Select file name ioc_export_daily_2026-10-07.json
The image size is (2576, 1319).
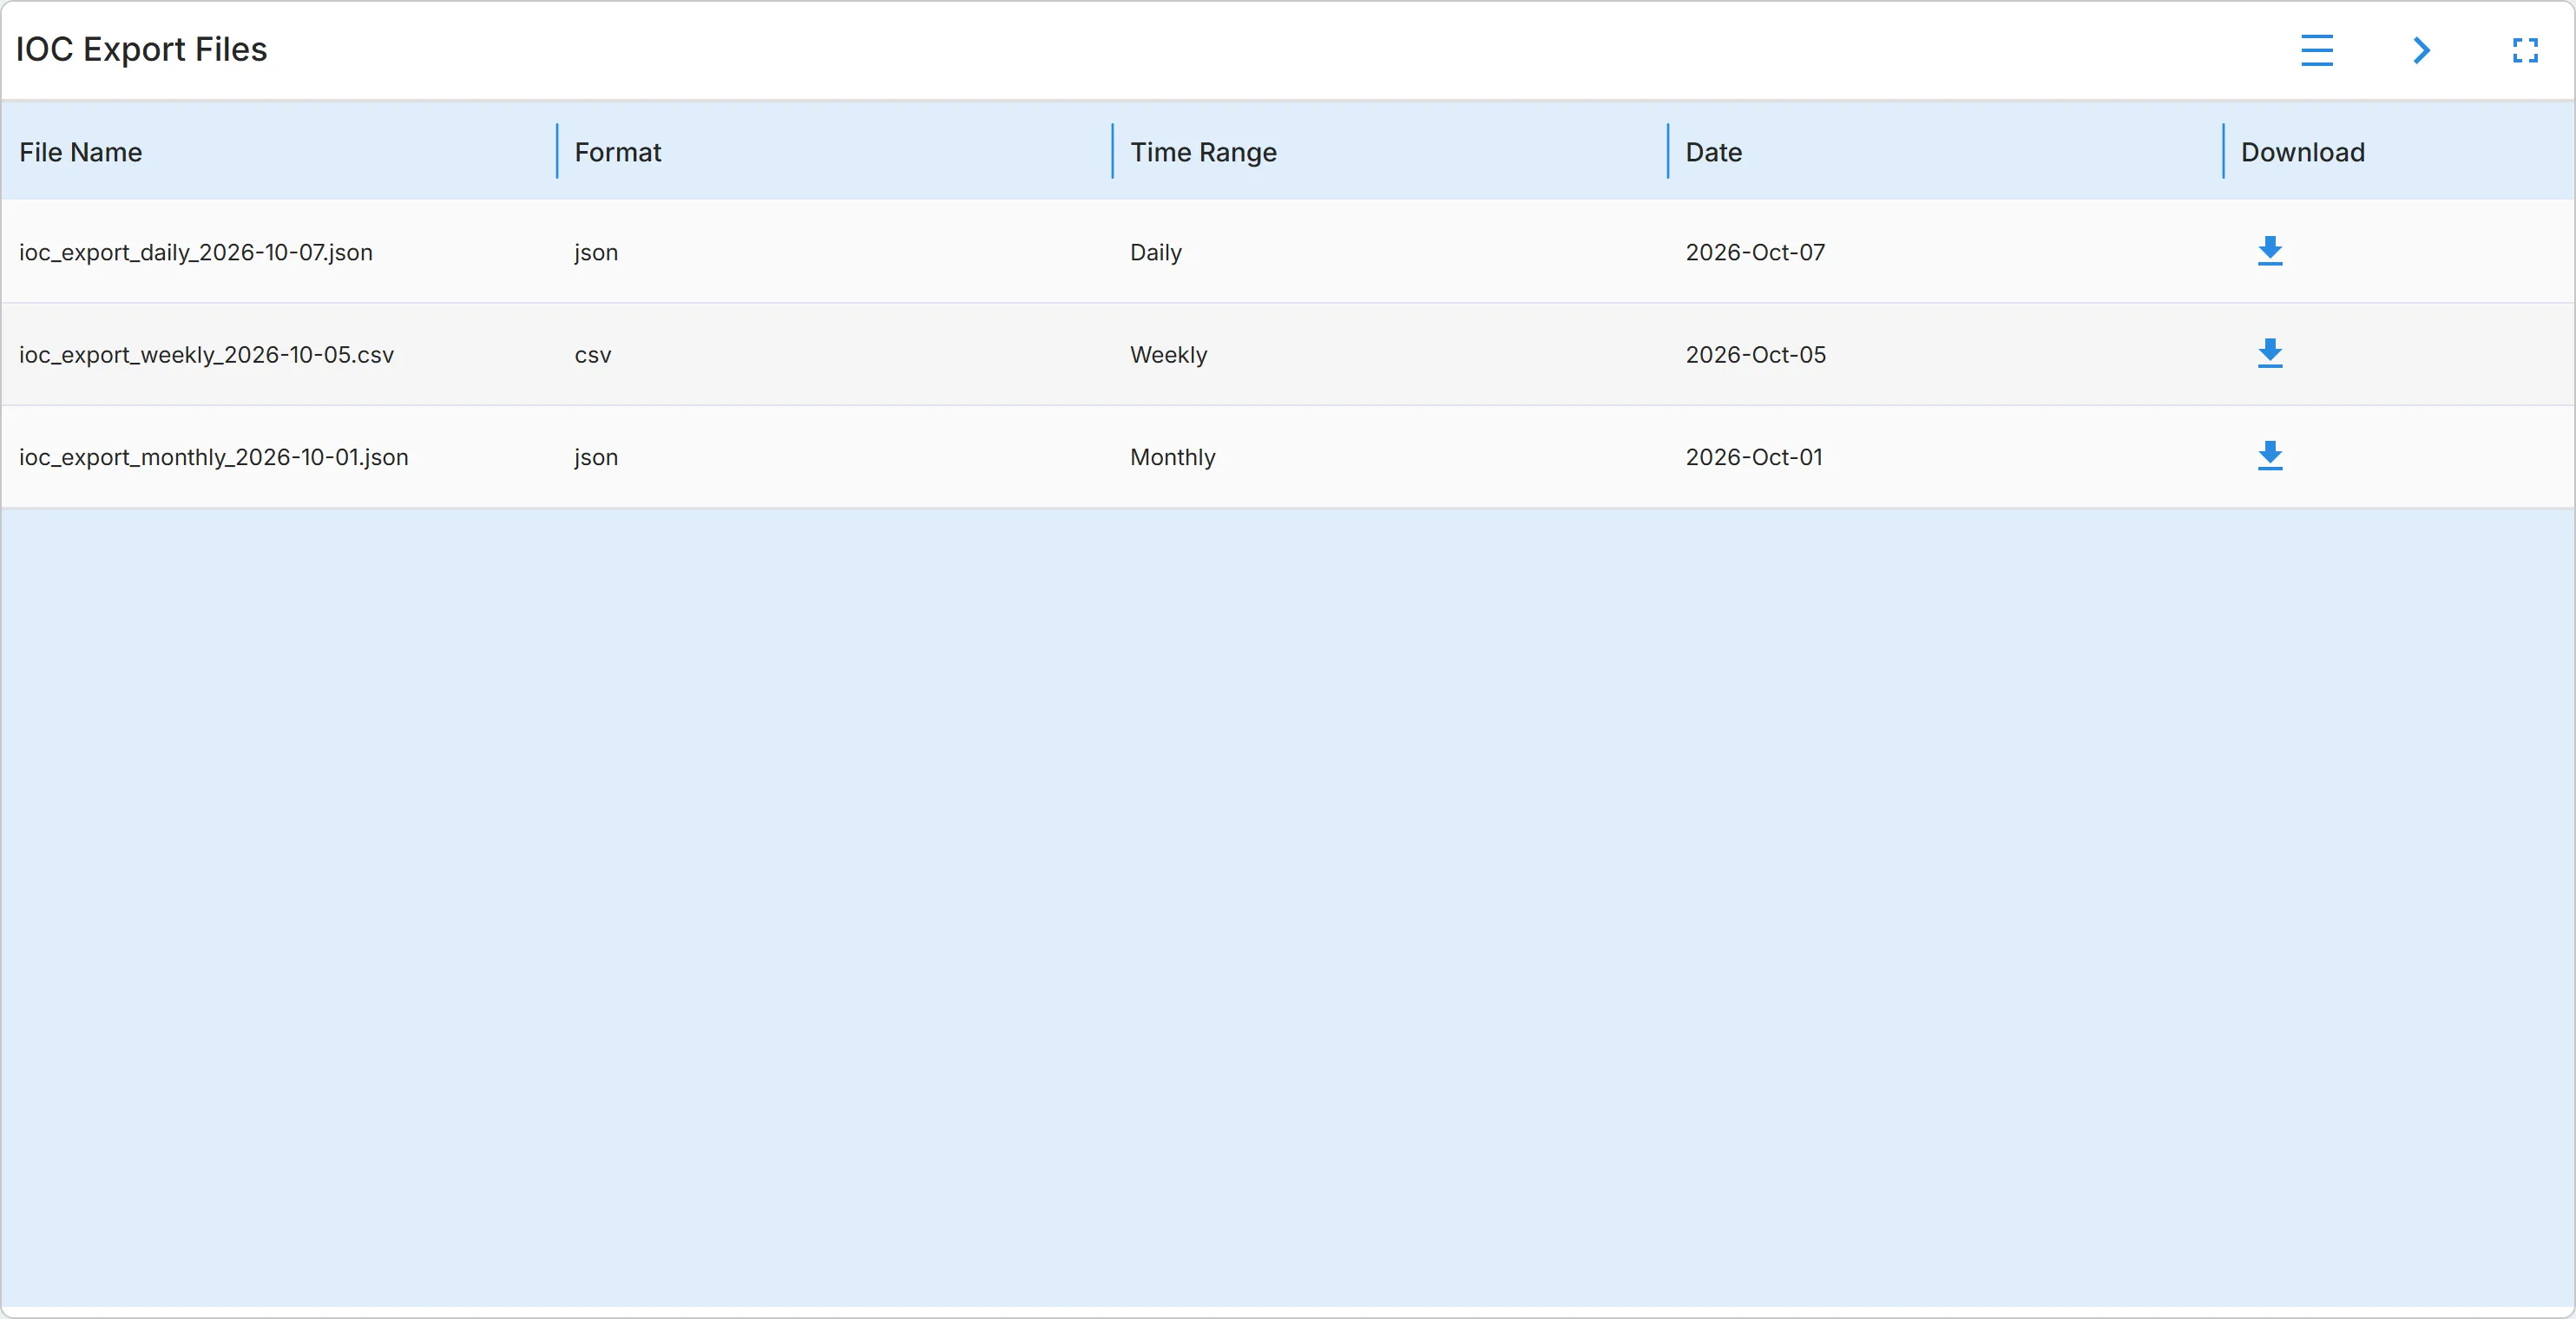coord(196,252)
